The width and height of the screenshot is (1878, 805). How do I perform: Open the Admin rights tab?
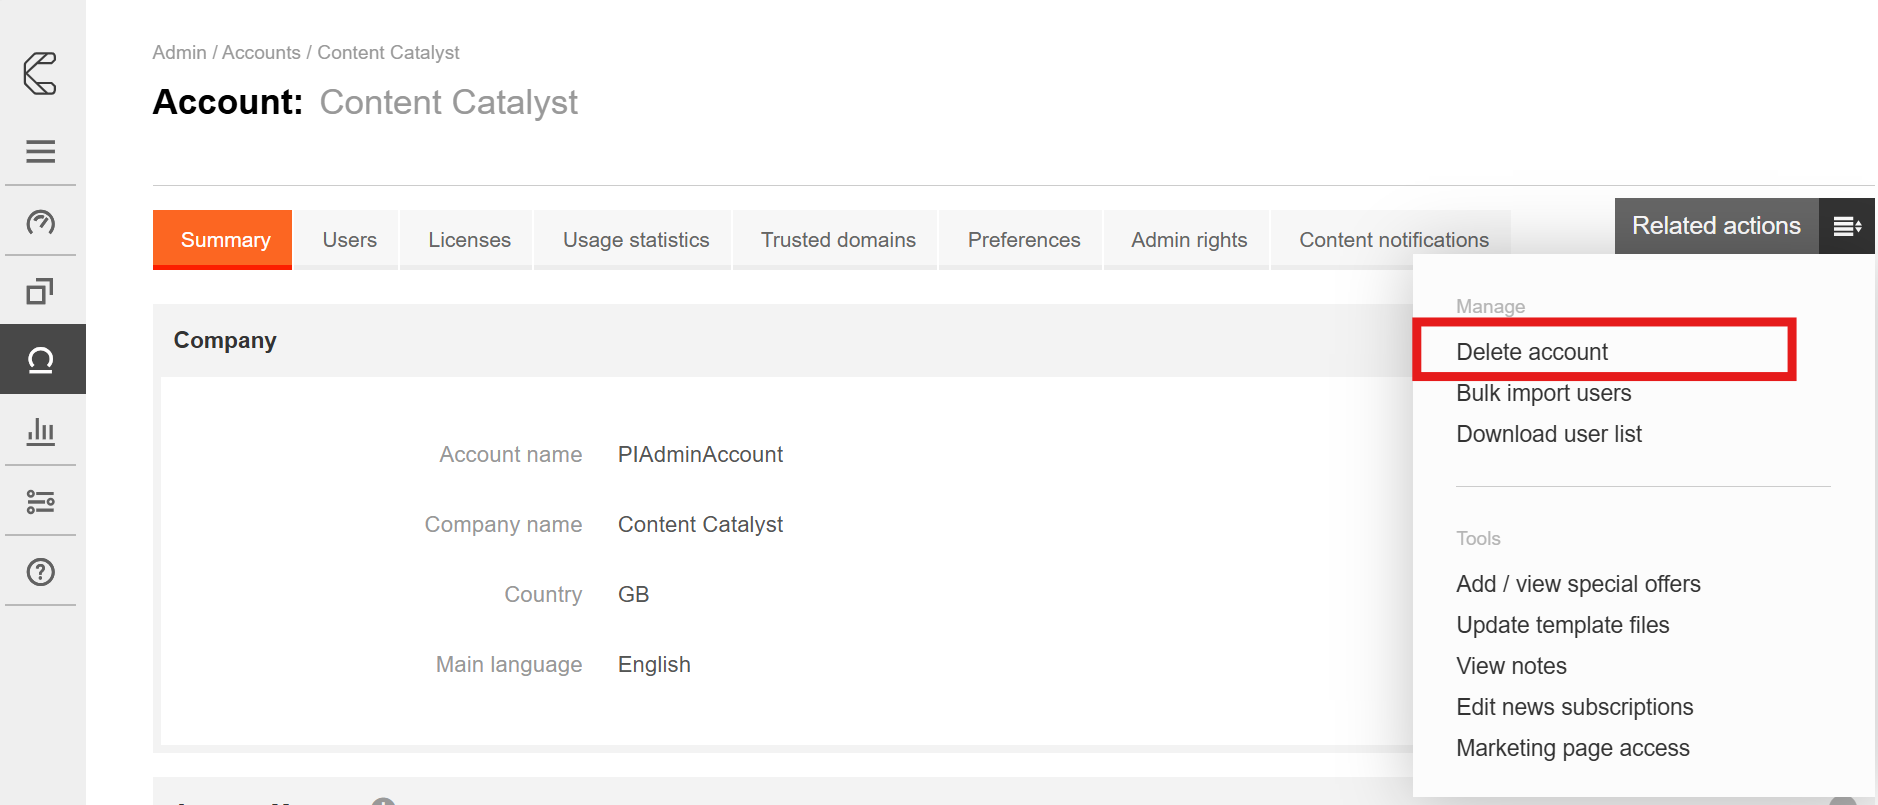1188,240
